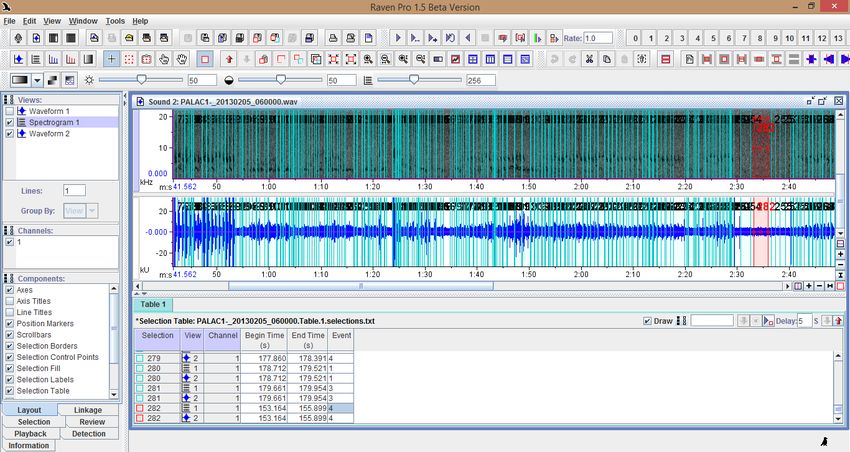Click the Lines input field
Image resolution: width=850 pixels, height=452 pixels.
point(74,191)
